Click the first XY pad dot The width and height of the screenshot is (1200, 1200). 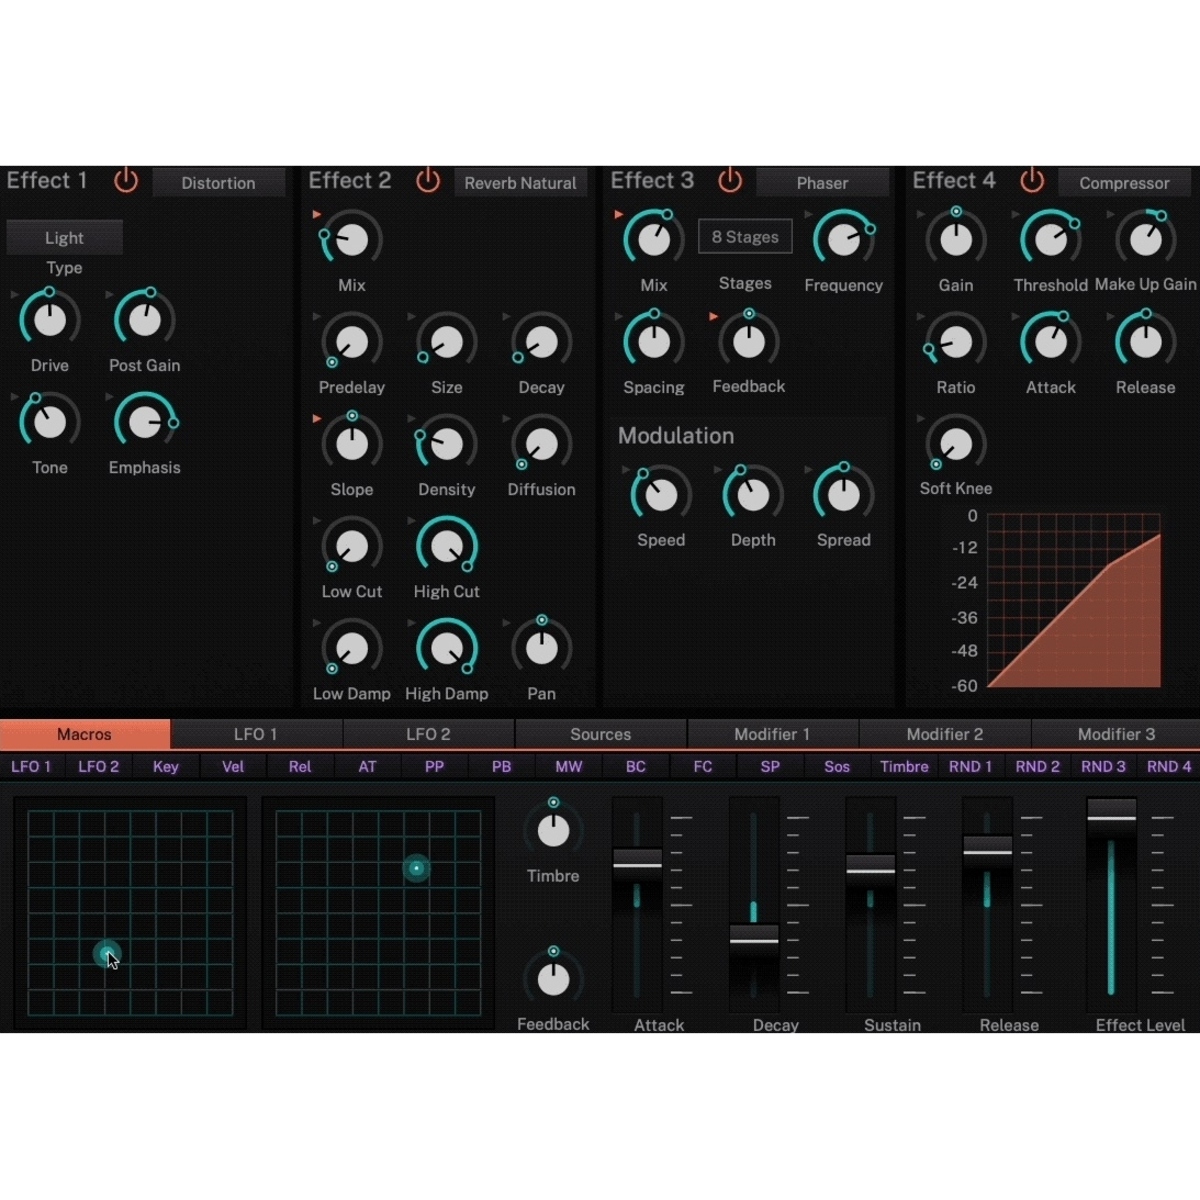pos(107,954)
